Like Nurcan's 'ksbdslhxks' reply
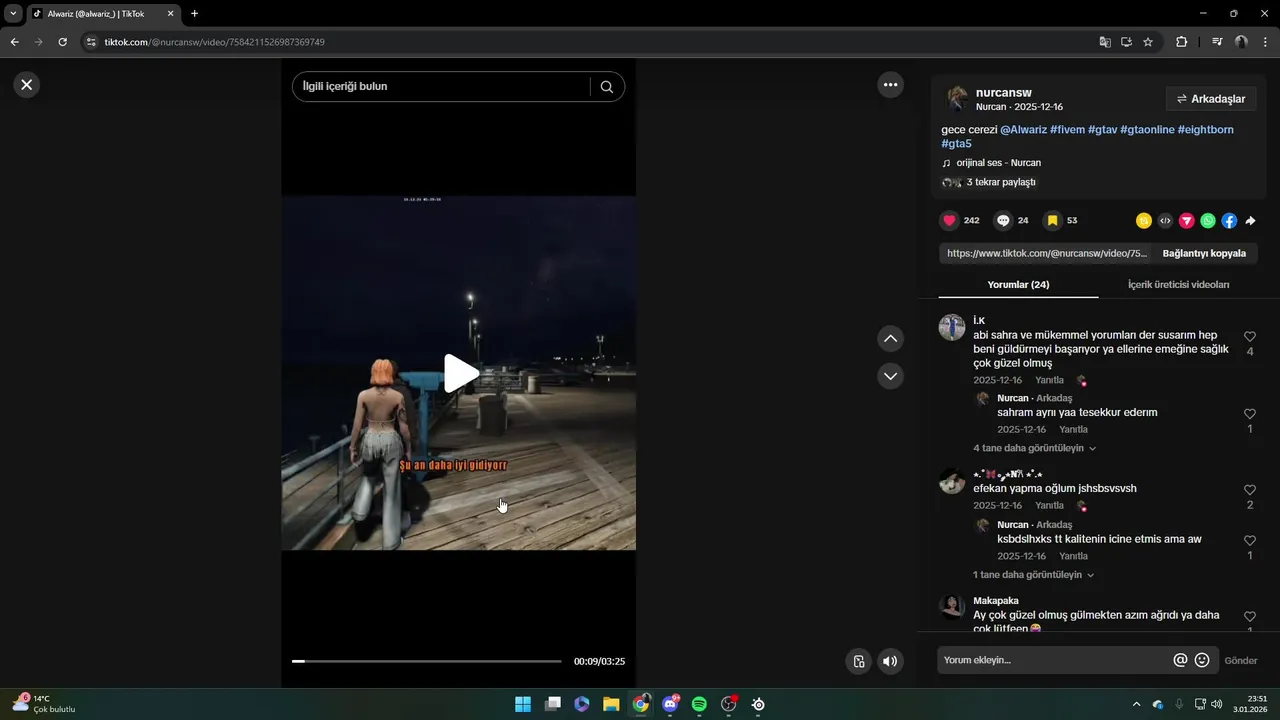 pos(1250,541)
